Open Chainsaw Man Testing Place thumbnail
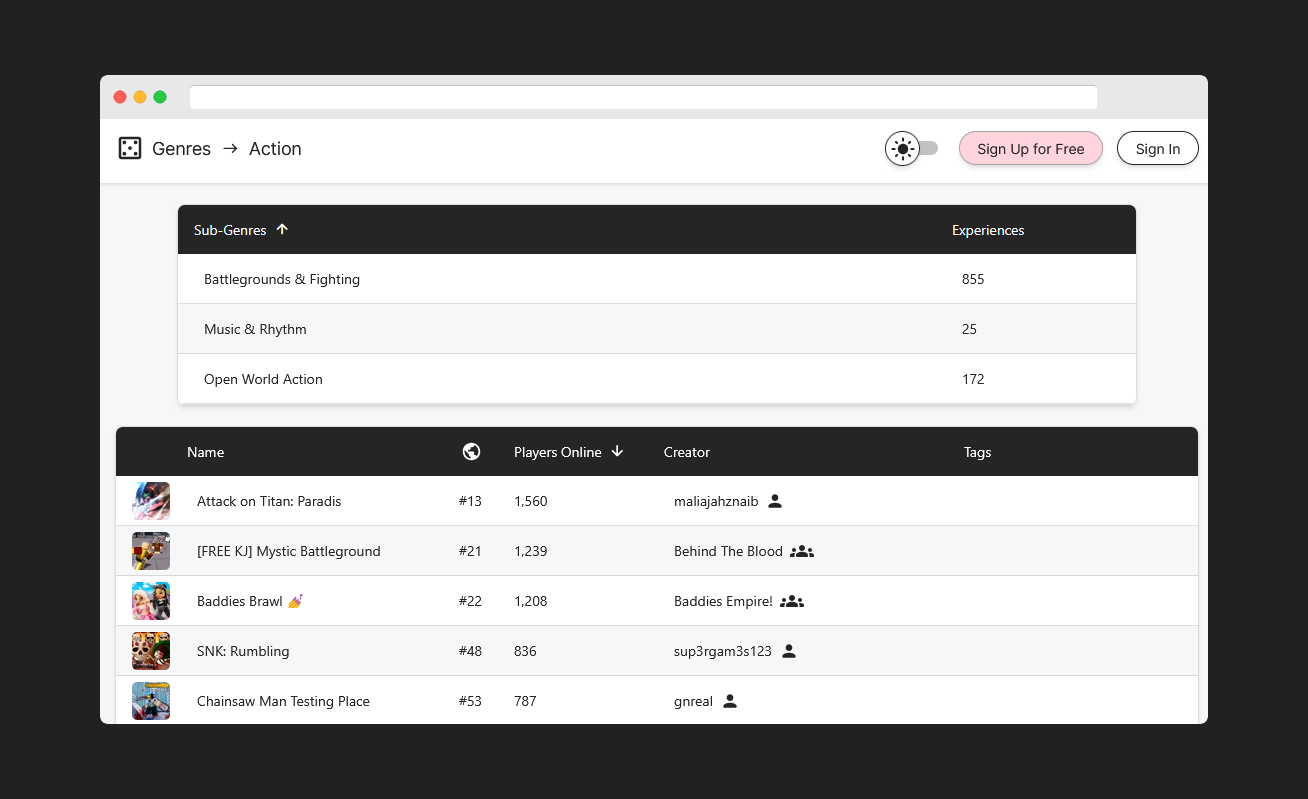Image resolution: width=1308 pixels, height=799 pixels. (x=151, y=701)
